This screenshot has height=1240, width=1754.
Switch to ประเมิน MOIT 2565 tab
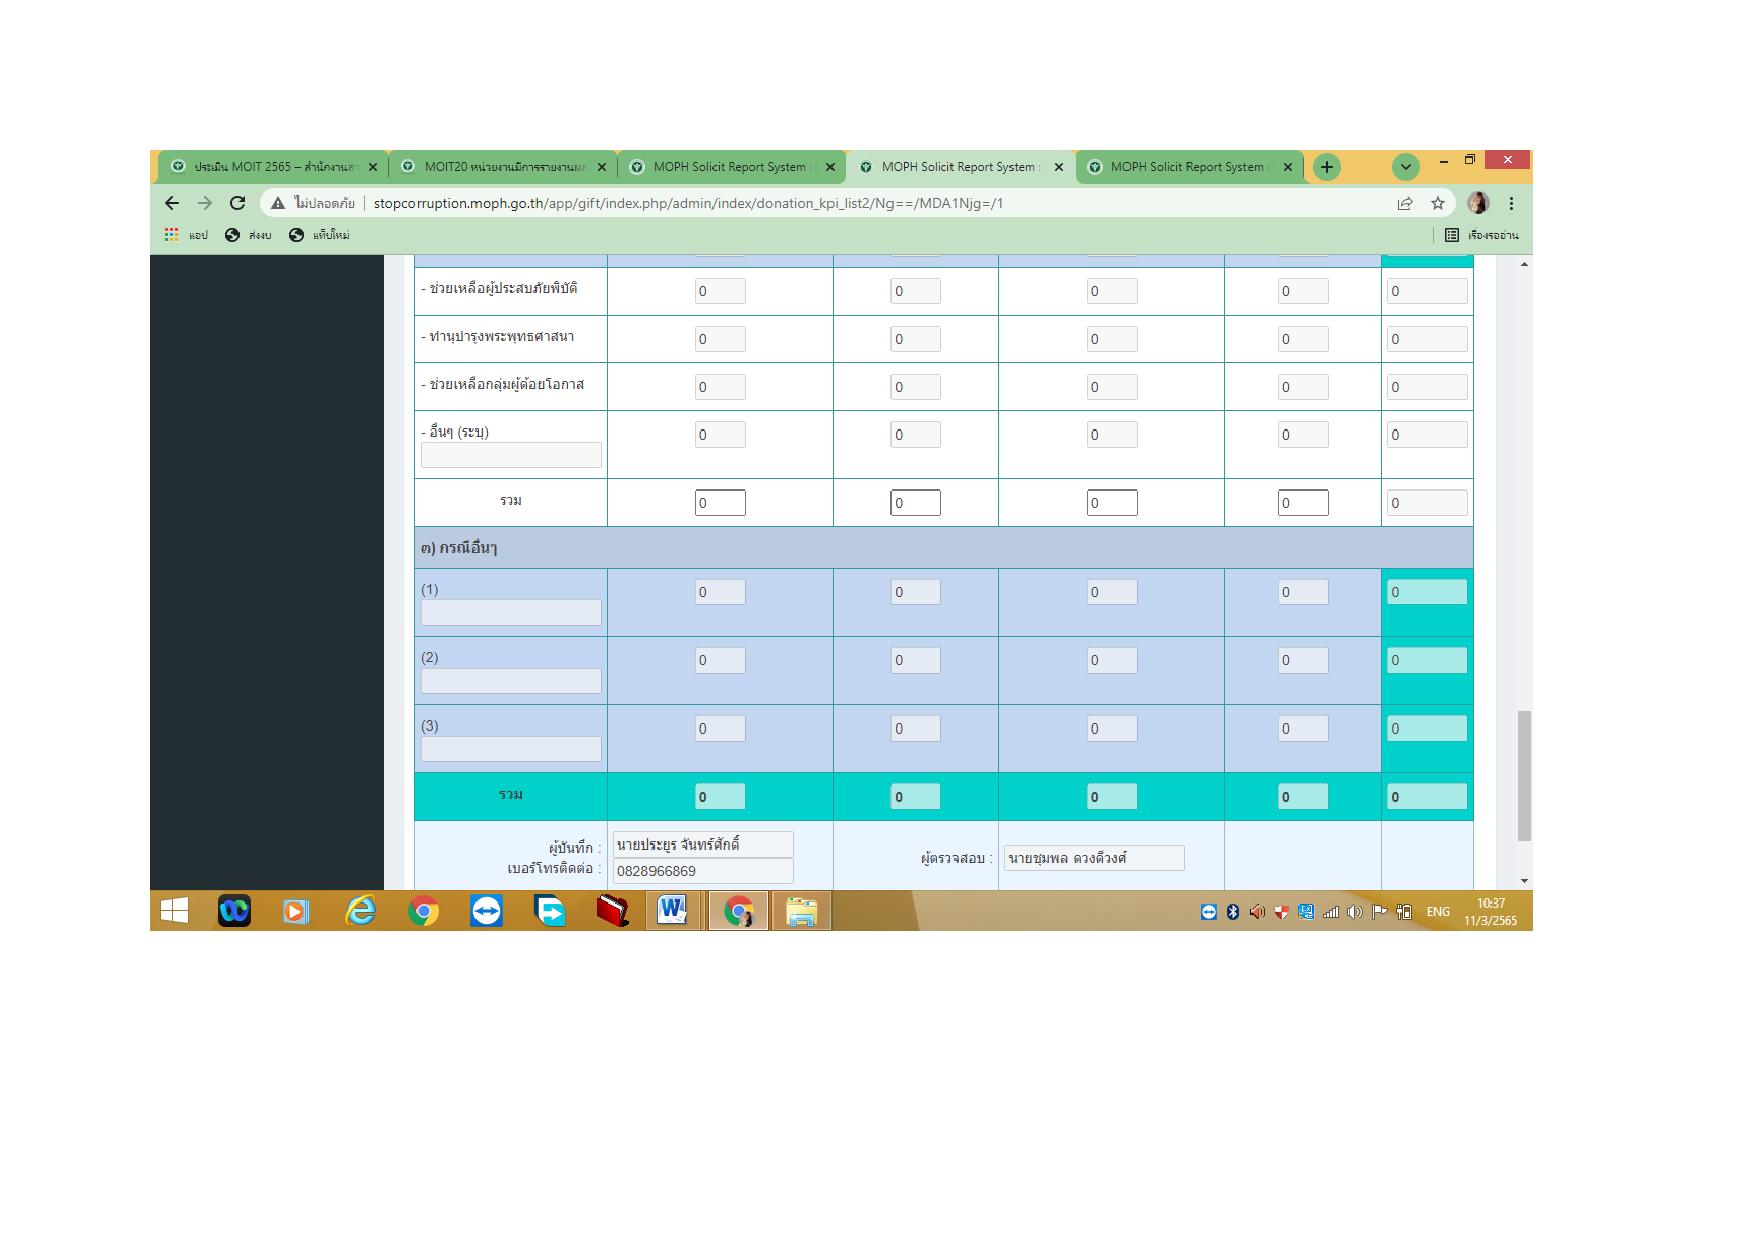click(x=273, y=167)
